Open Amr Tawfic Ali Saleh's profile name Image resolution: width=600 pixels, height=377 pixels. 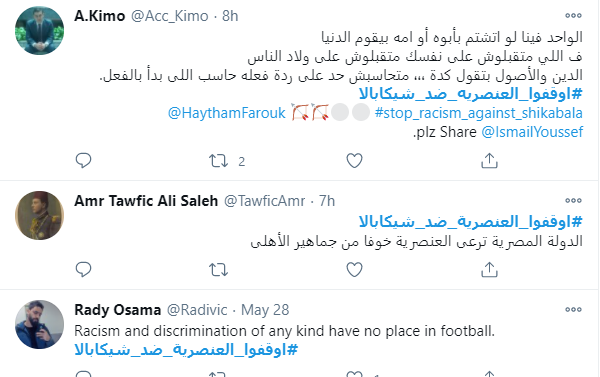click(x=146, y=201)
